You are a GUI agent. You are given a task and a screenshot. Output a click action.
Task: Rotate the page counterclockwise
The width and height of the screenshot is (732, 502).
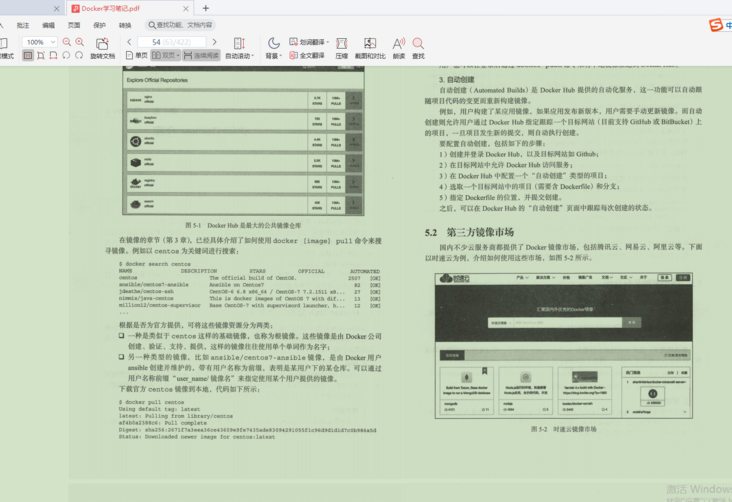click(66, 56)
